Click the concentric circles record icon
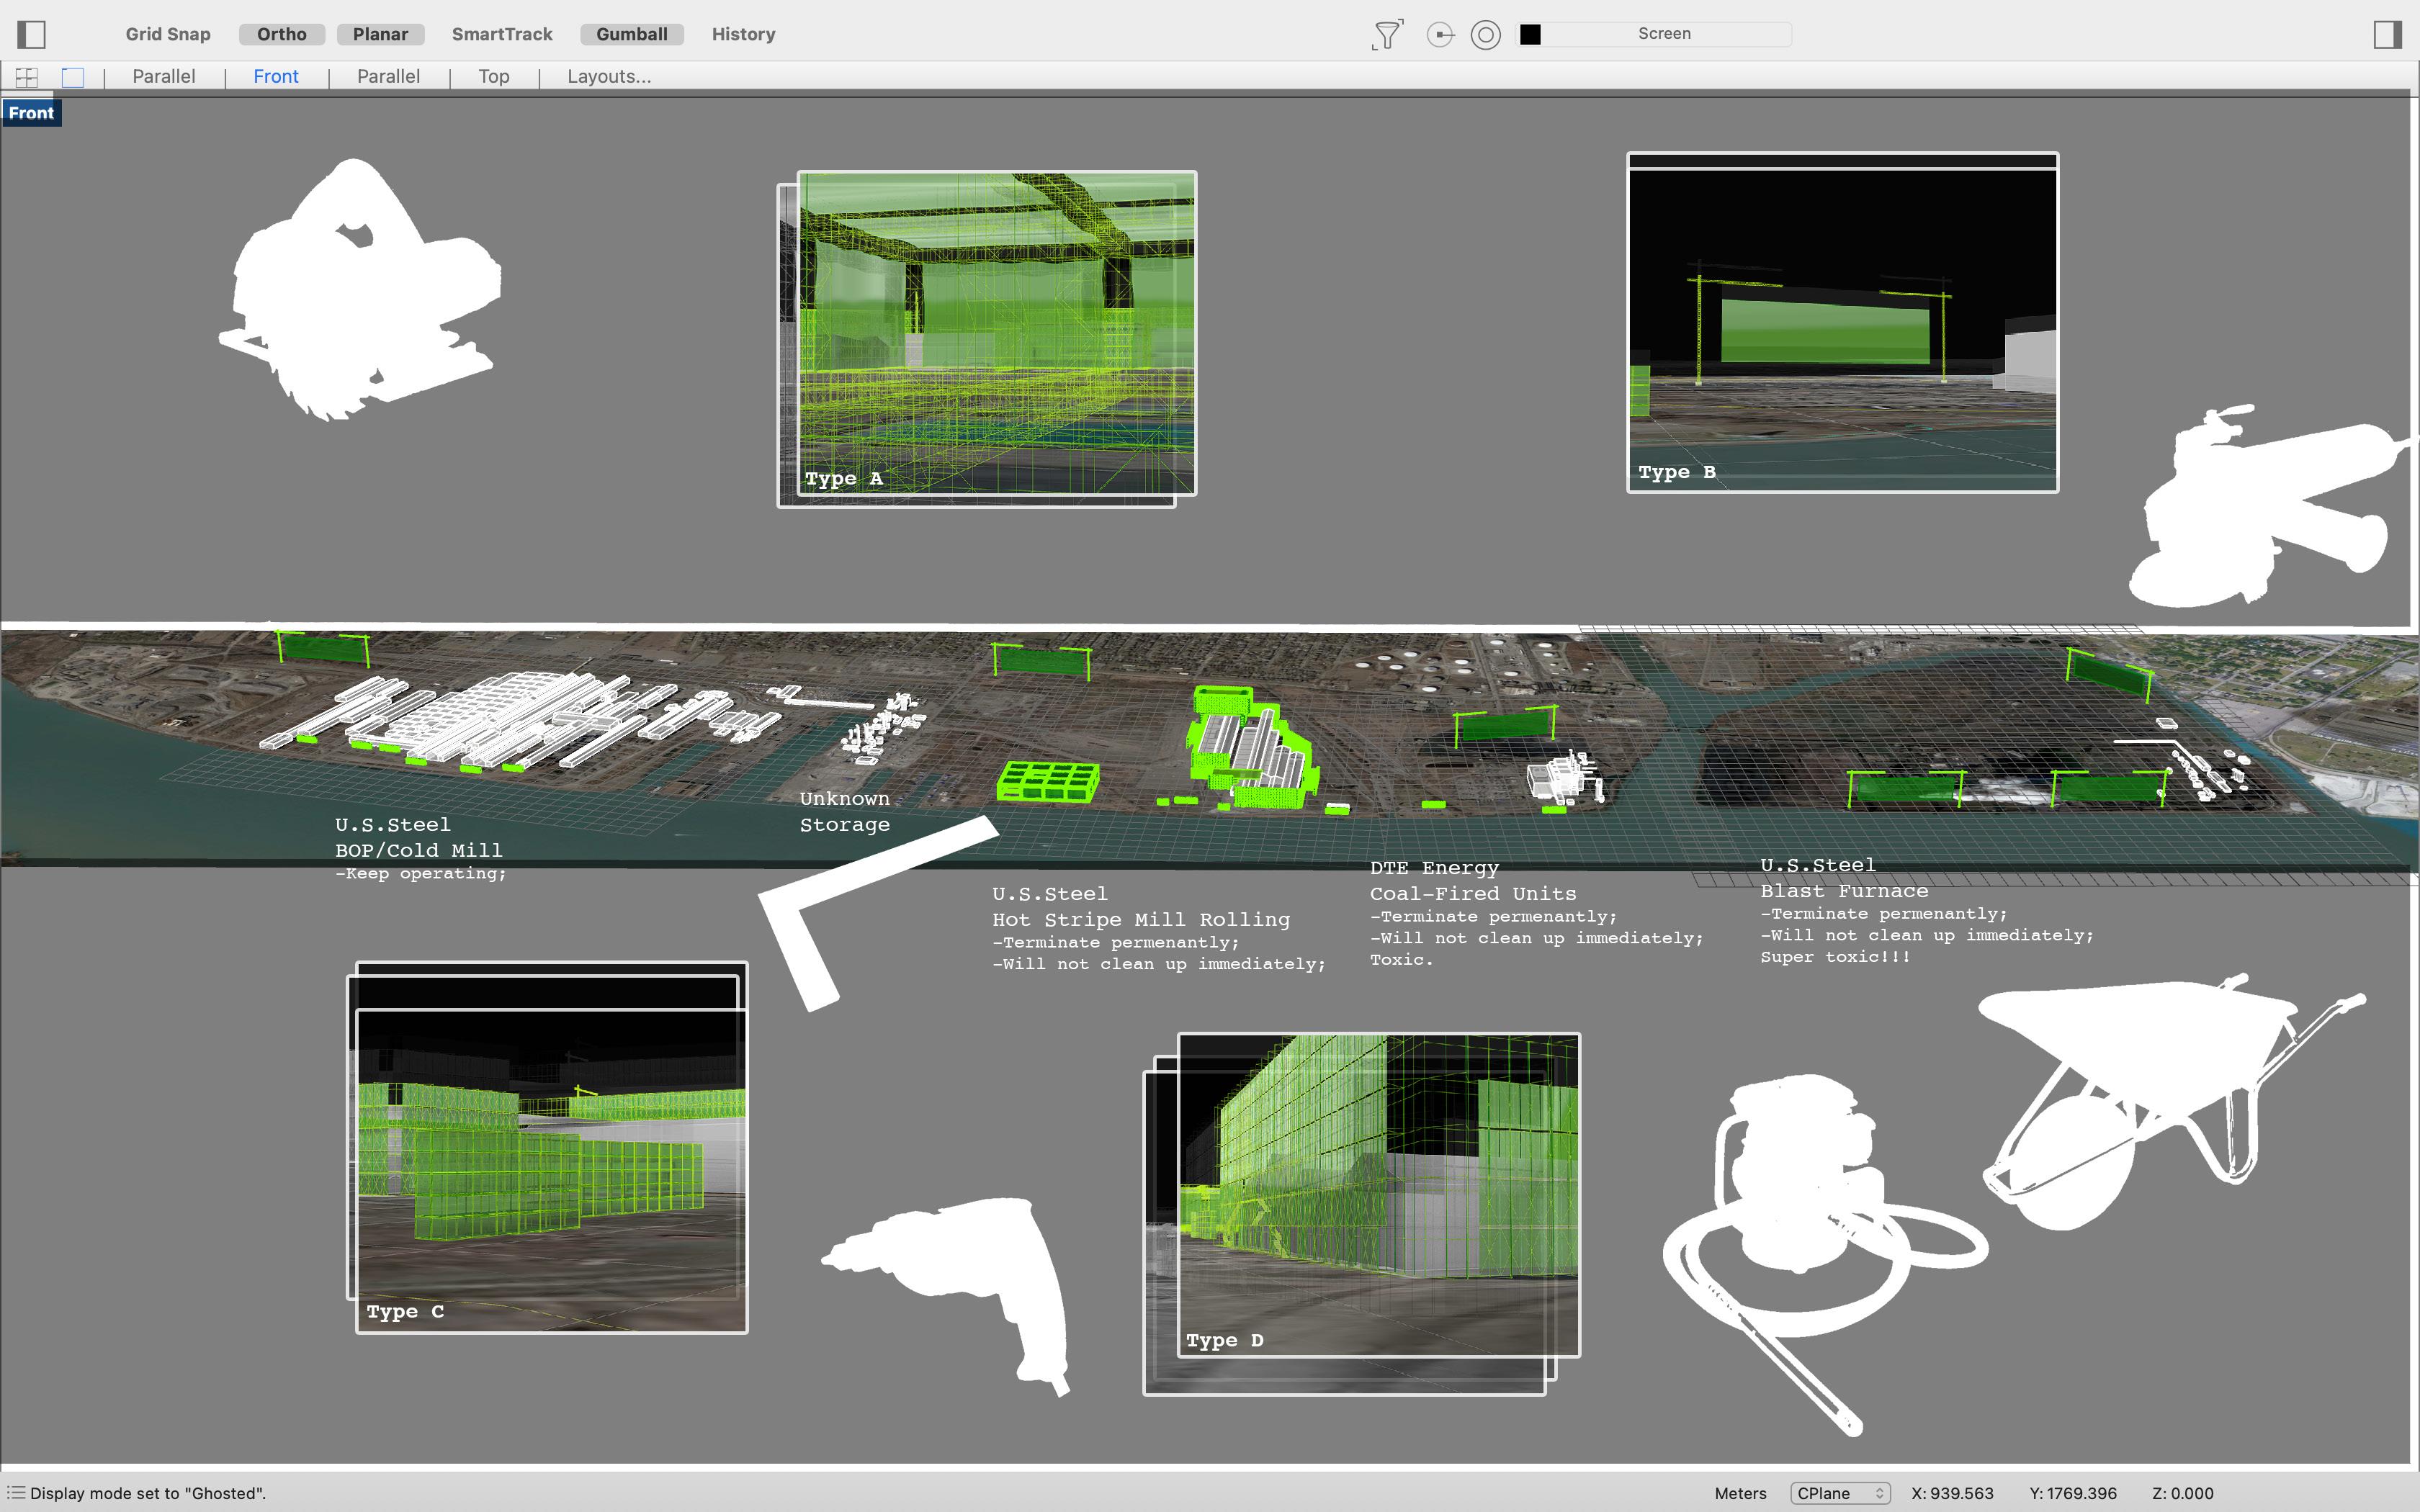Viewport: 2420px width, 1512px height. pyautogui.click(x=1486, y=34)
